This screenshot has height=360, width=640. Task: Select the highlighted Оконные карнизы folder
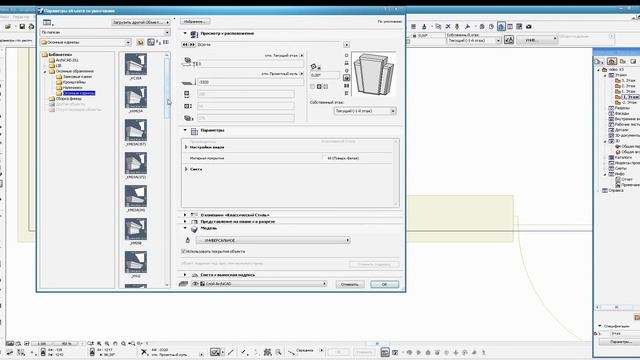click(79, 93)
